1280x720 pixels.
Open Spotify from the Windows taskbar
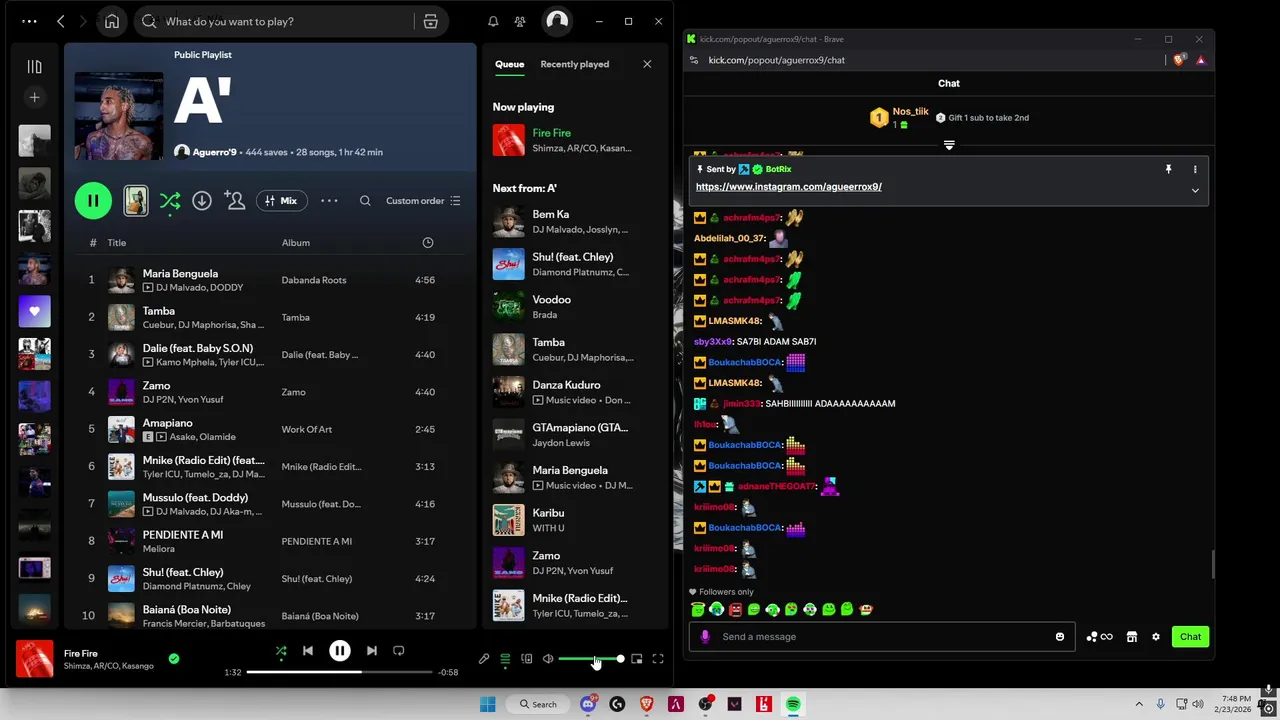tap(793, 704)
